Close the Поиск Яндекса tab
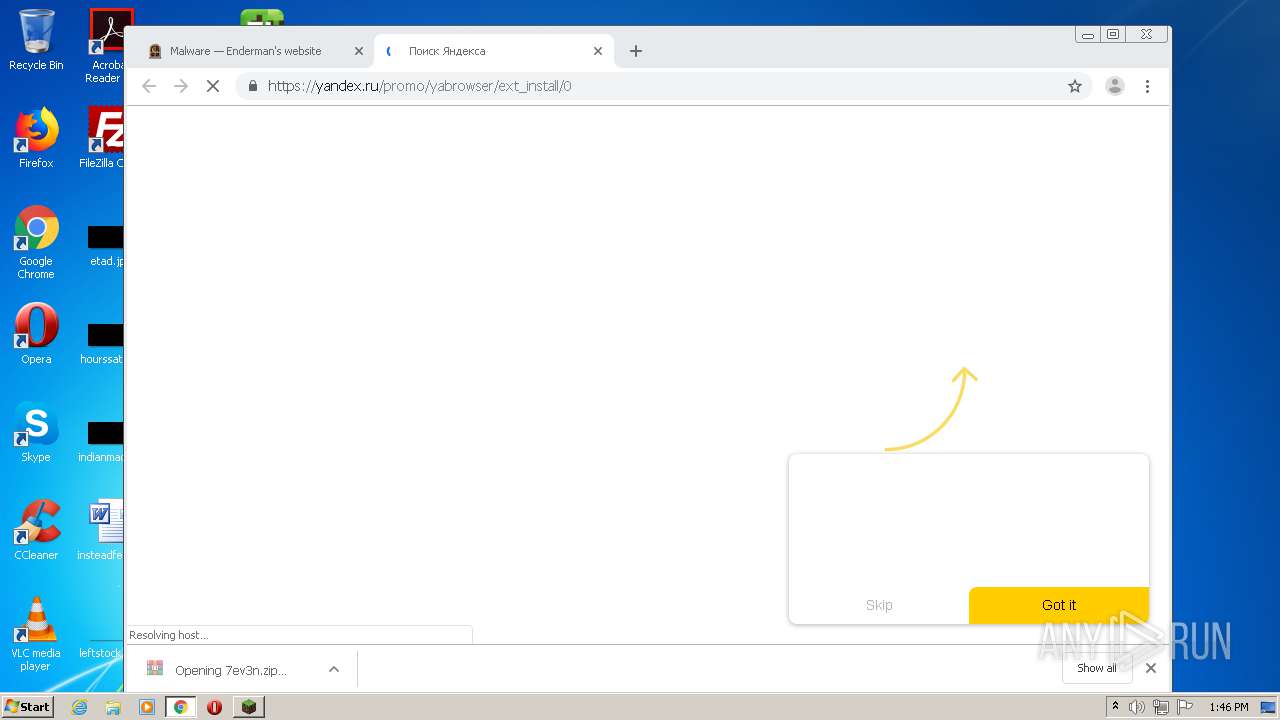This screenshot has height=720, width=1280. click(598, 51)
